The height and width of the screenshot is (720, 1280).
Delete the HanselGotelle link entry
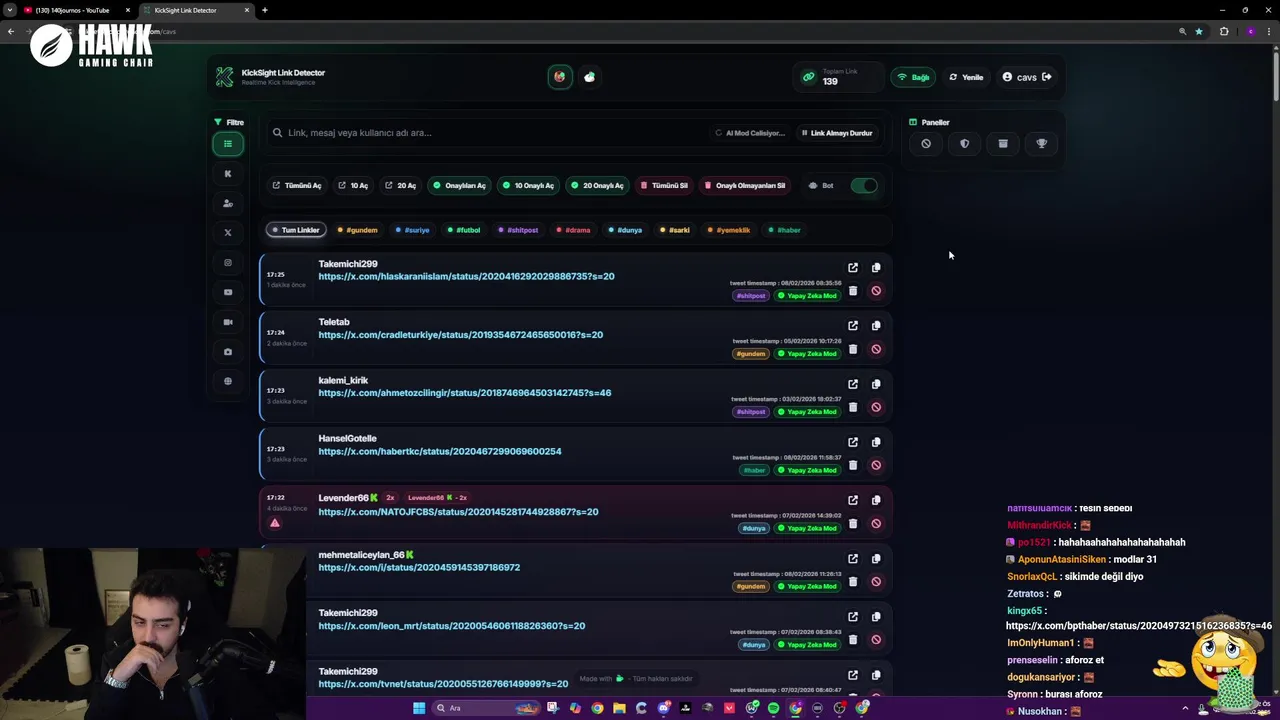[853, 465]
